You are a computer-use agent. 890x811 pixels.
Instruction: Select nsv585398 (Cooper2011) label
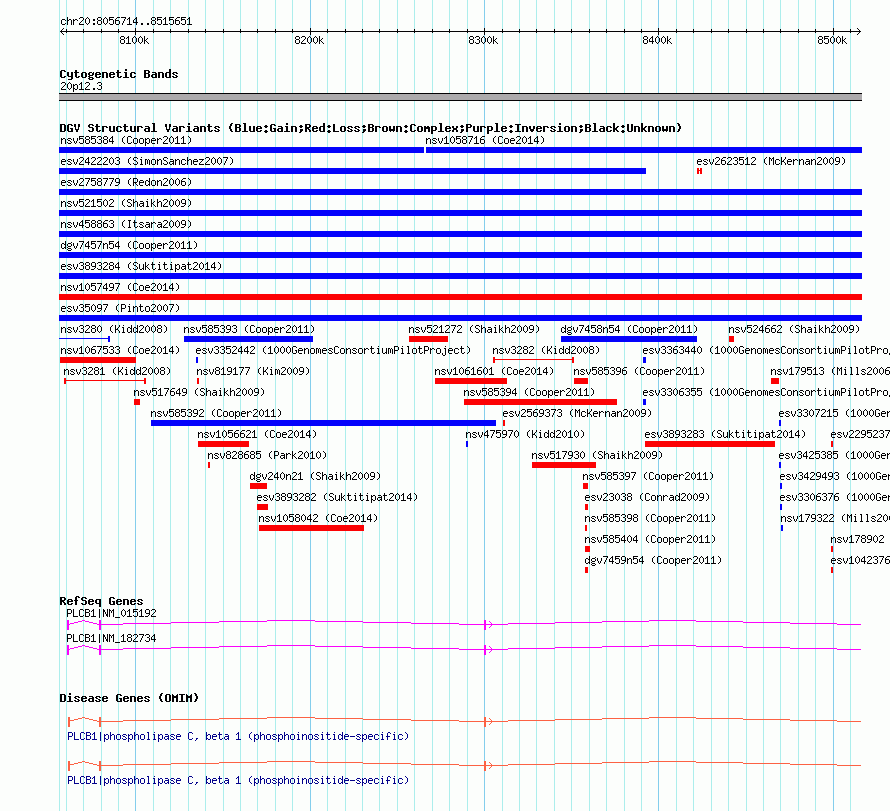(x=650, y=518)
